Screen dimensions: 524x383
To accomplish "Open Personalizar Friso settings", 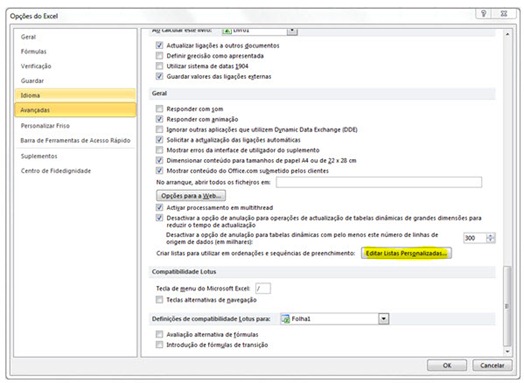I will pyautogui.click(x=45, y=126).
